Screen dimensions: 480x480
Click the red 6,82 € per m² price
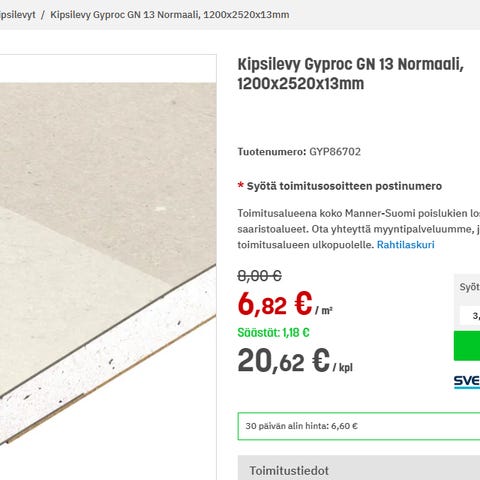[x=285, y=304]
